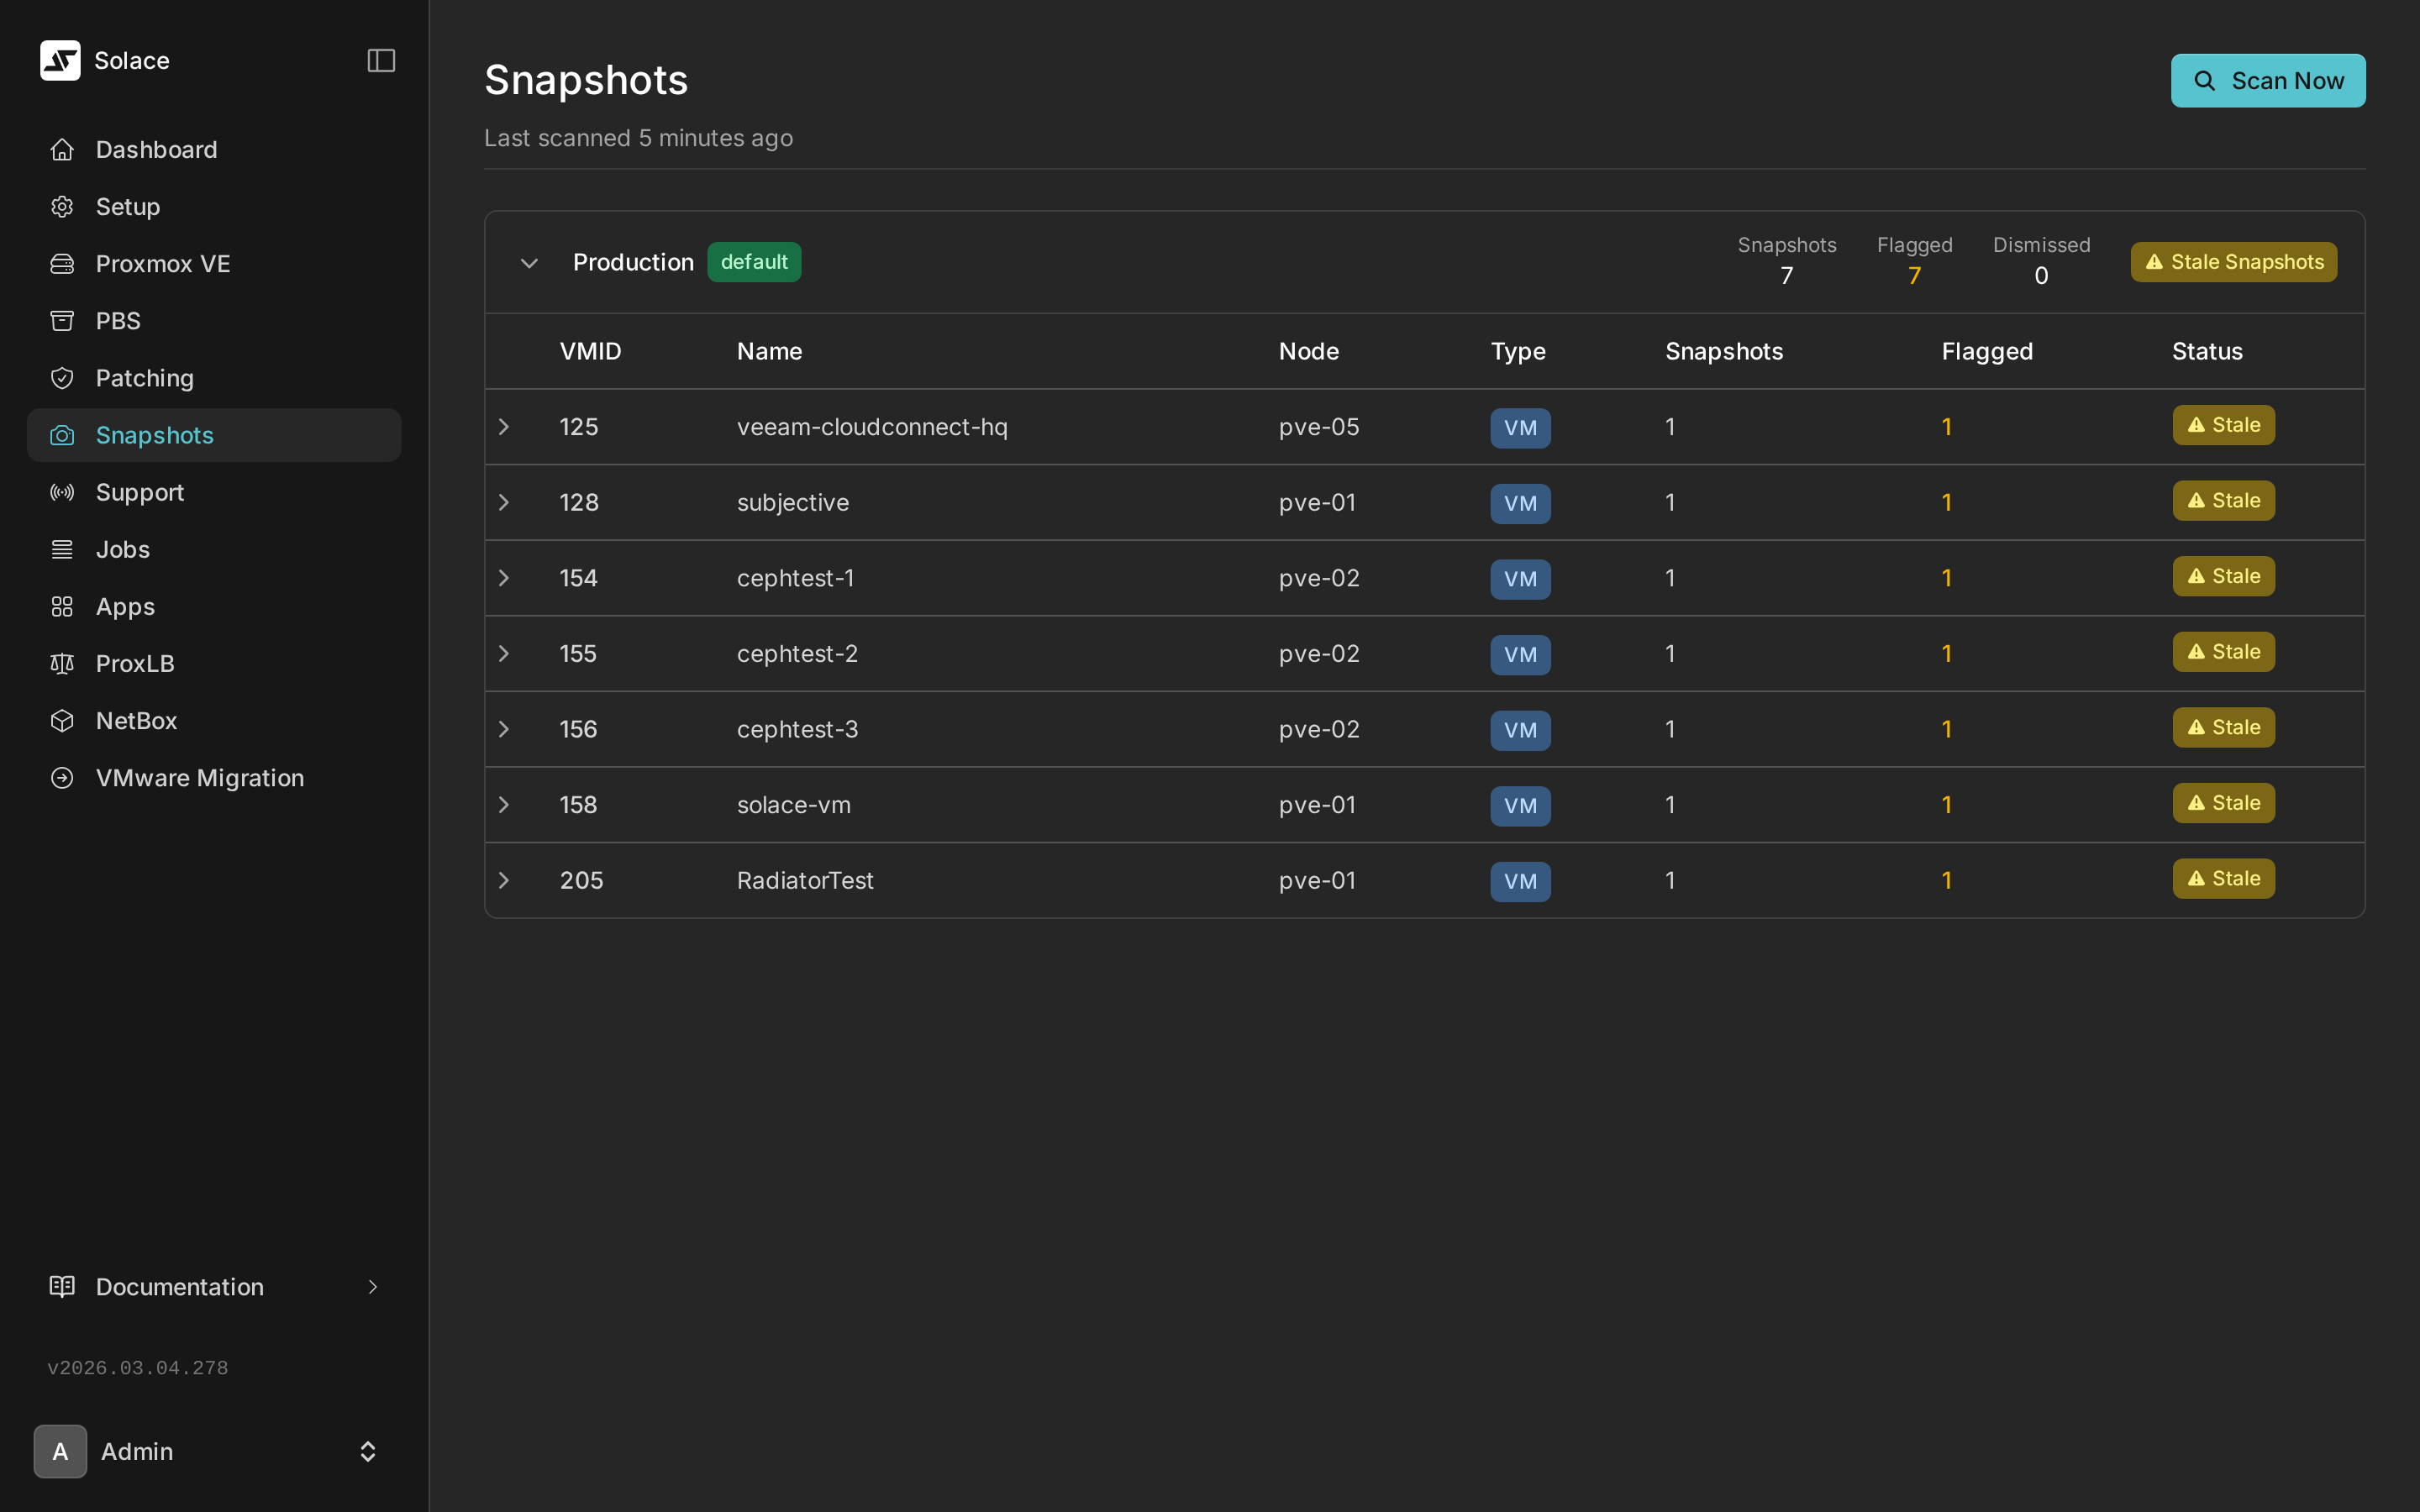Click the Solace logo icon
The image size is (2420, 1512).
click(60, 60)
